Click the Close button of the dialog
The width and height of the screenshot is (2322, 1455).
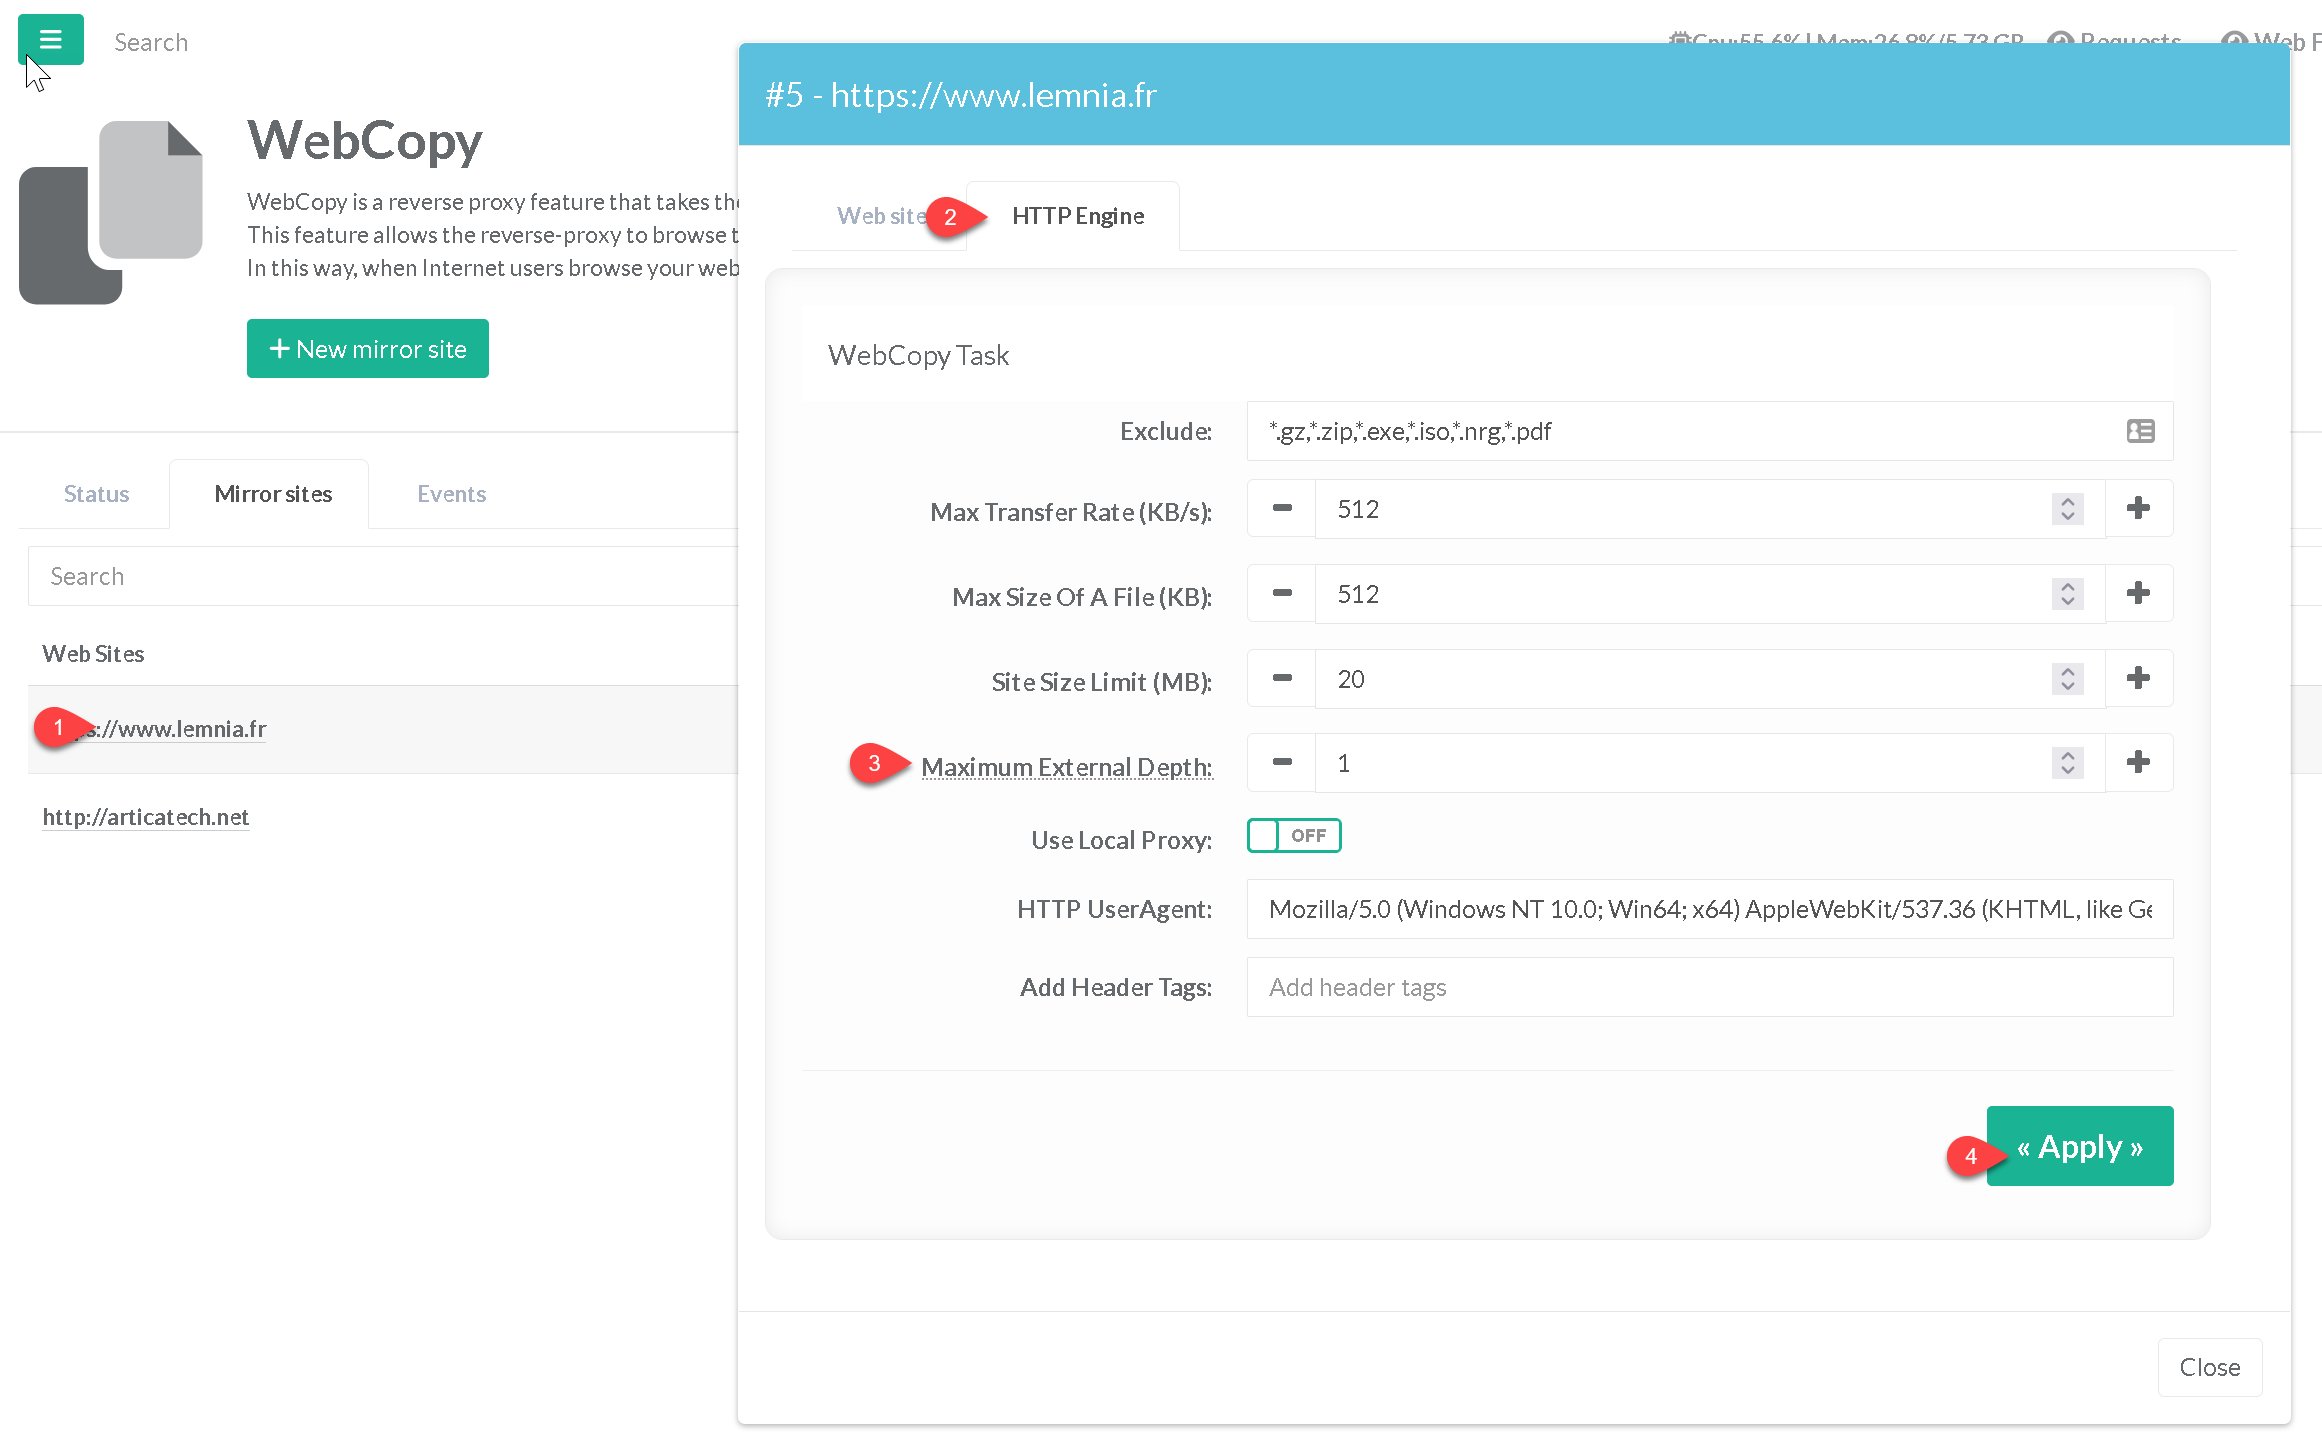(2209, 1367)
